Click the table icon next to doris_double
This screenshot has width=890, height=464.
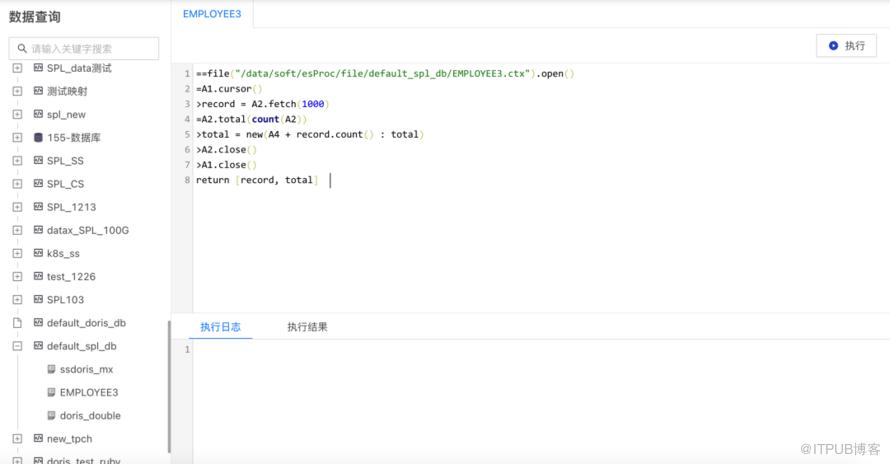click(51, 416)
